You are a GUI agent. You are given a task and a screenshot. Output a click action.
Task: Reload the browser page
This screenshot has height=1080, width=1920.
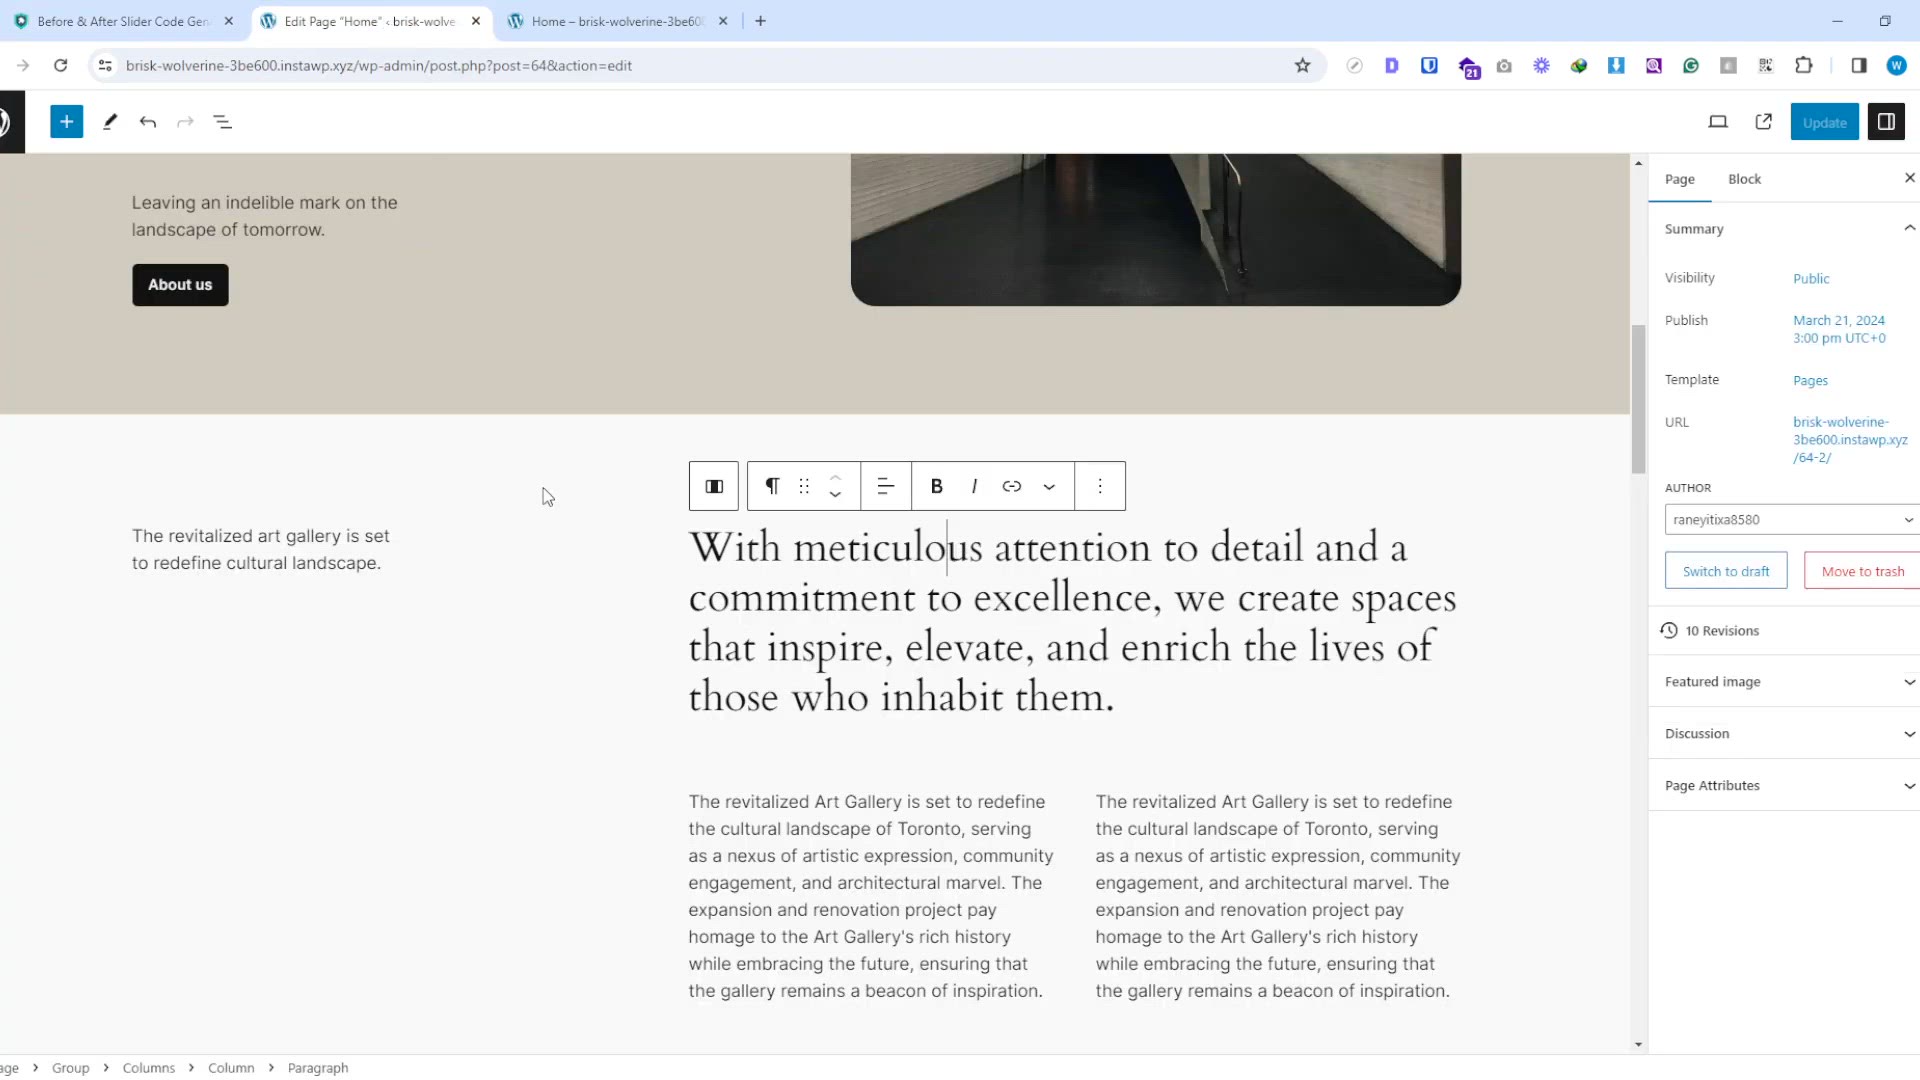[60, 66]
